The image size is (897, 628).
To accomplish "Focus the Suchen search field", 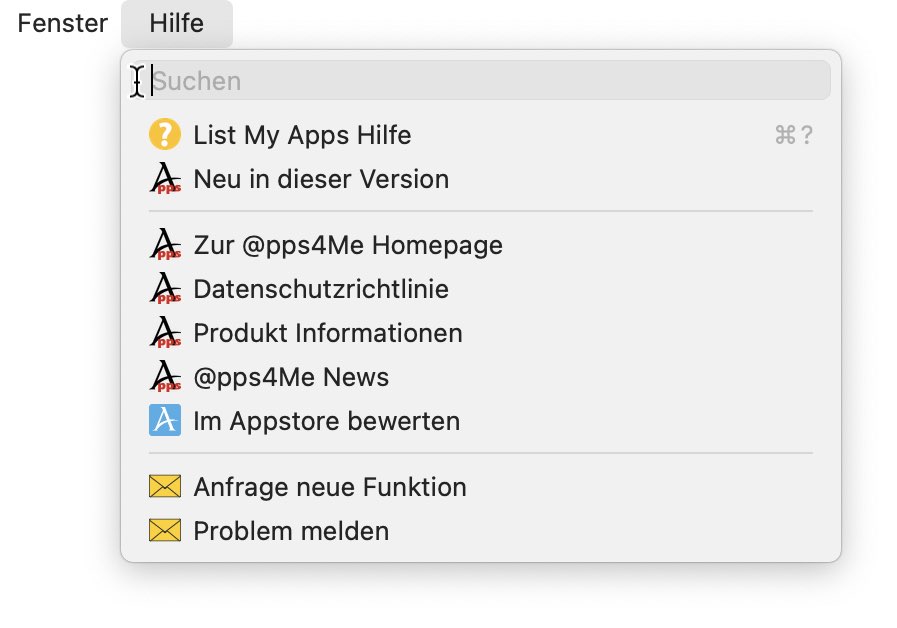I will [x=481, y=81].
